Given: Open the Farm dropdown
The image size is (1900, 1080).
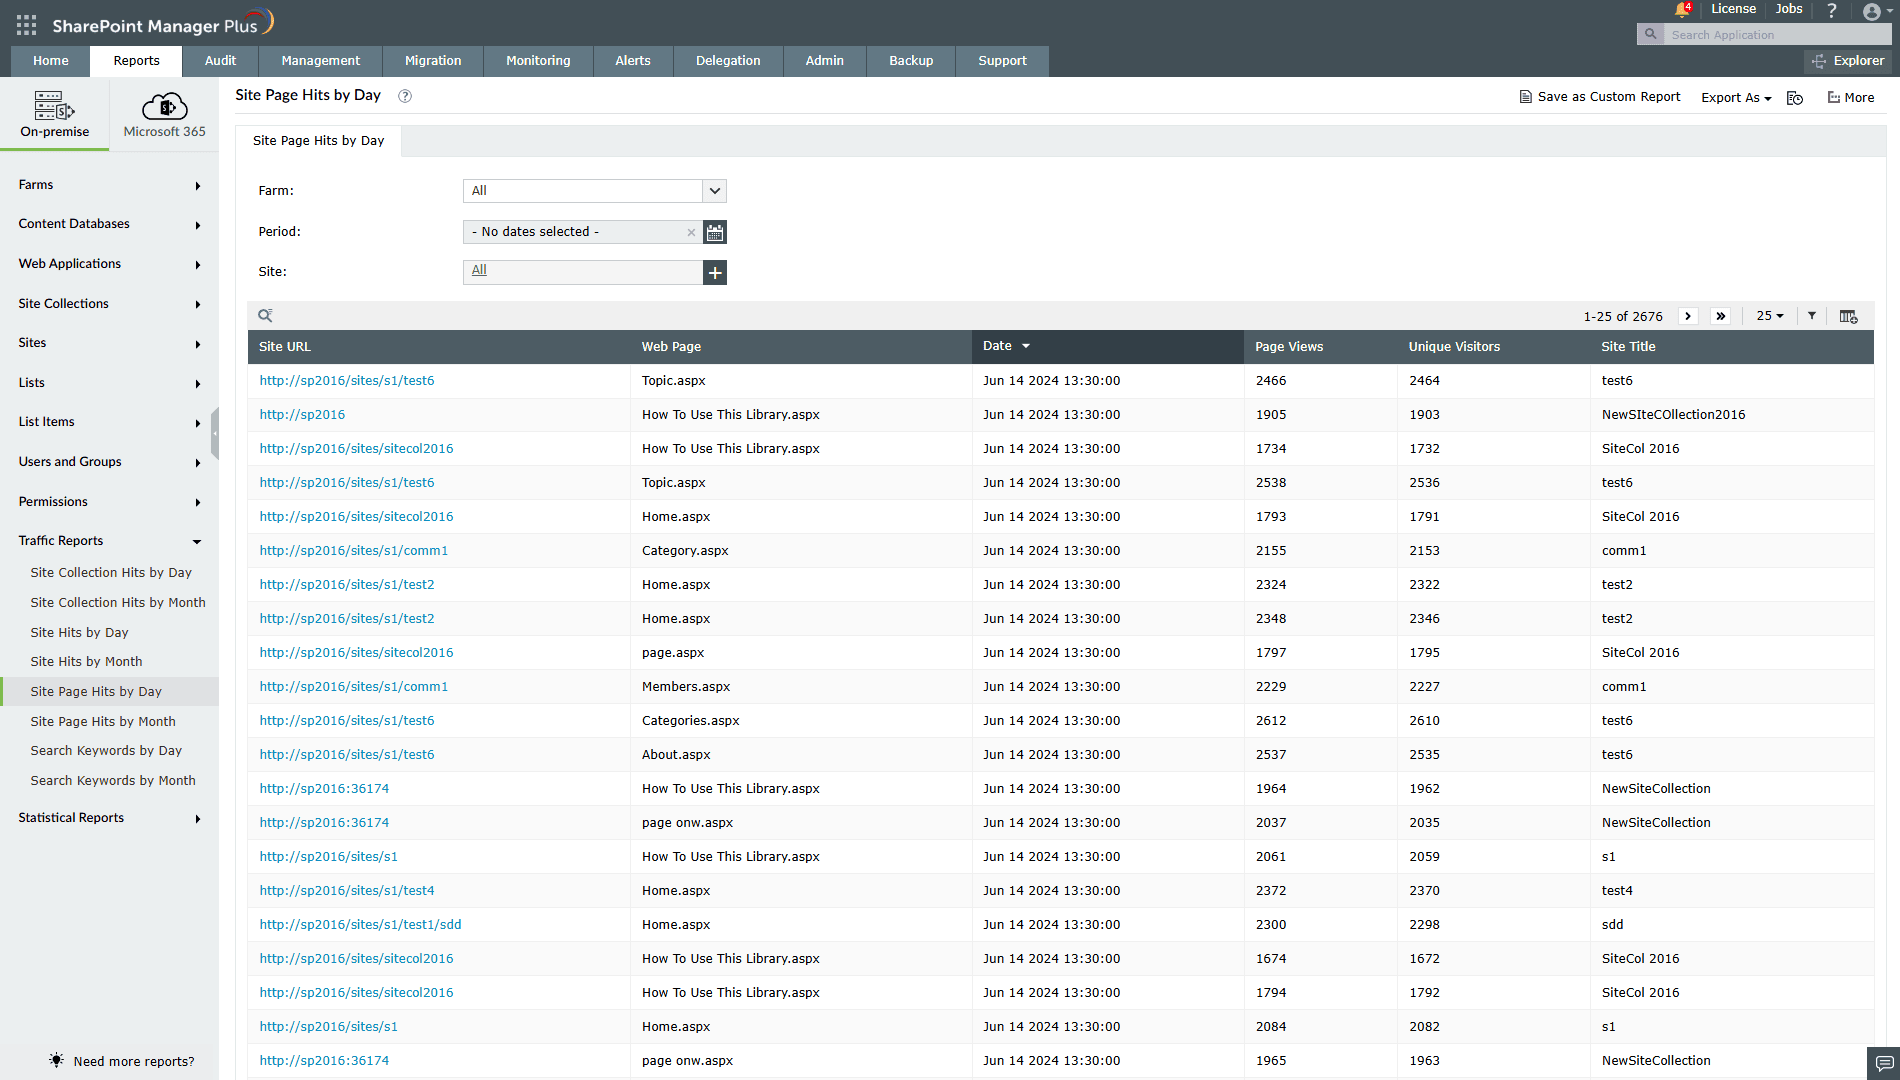Looking at the screenshot, I should [x=714, y=191].
